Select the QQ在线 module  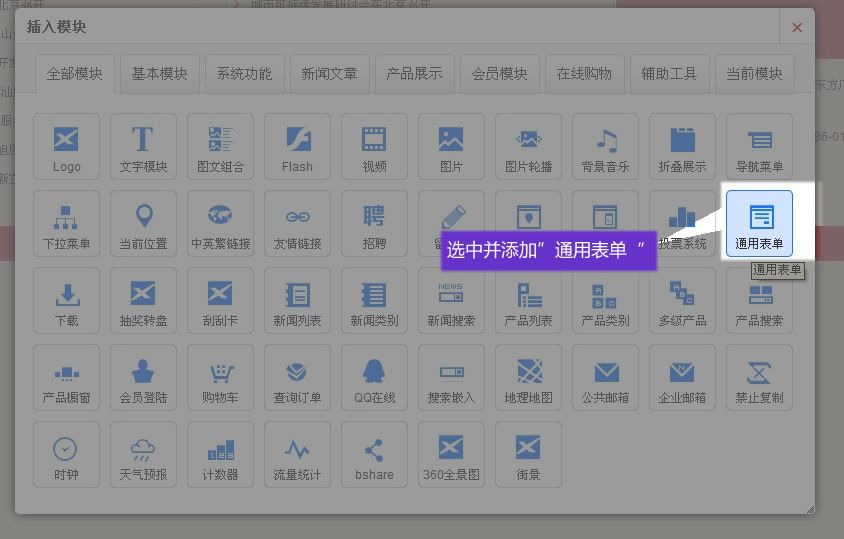coord(374,377)
